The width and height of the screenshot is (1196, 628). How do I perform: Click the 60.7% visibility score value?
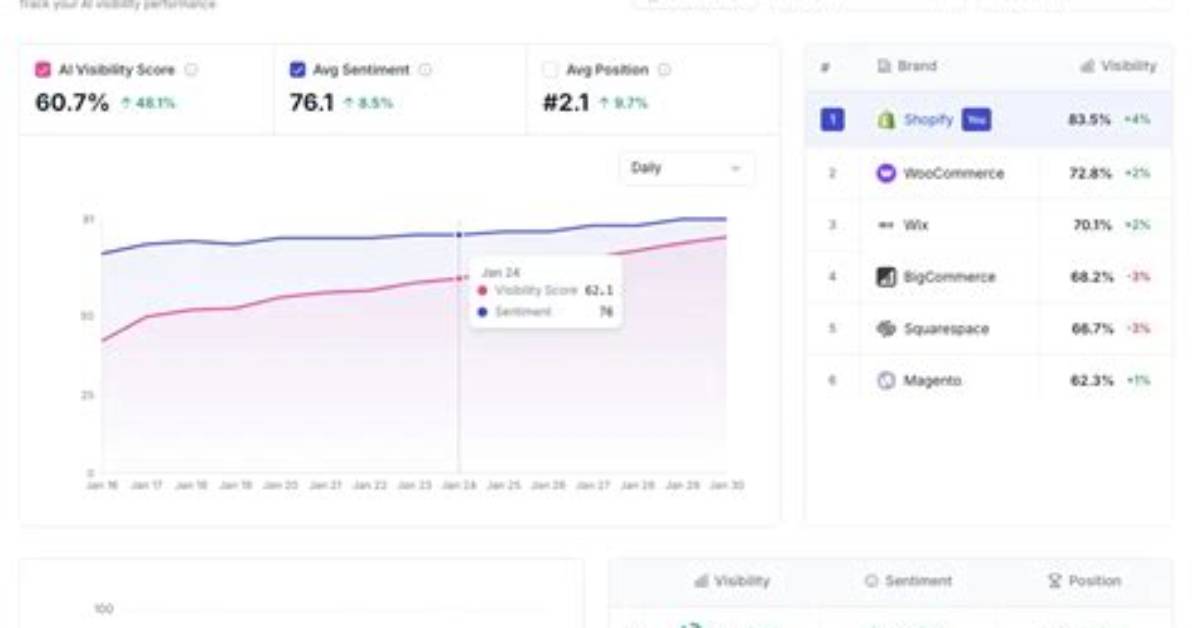pyautogui.click(x=72, y=102)
